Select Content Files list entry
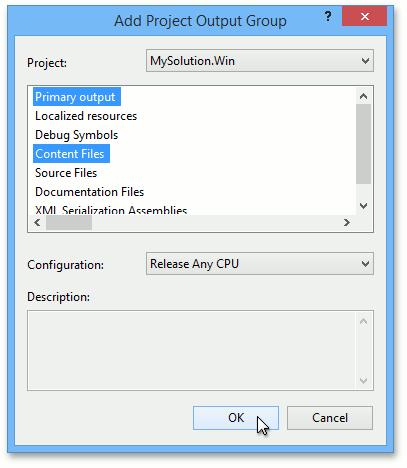The image size is (407, 468). 71,154
